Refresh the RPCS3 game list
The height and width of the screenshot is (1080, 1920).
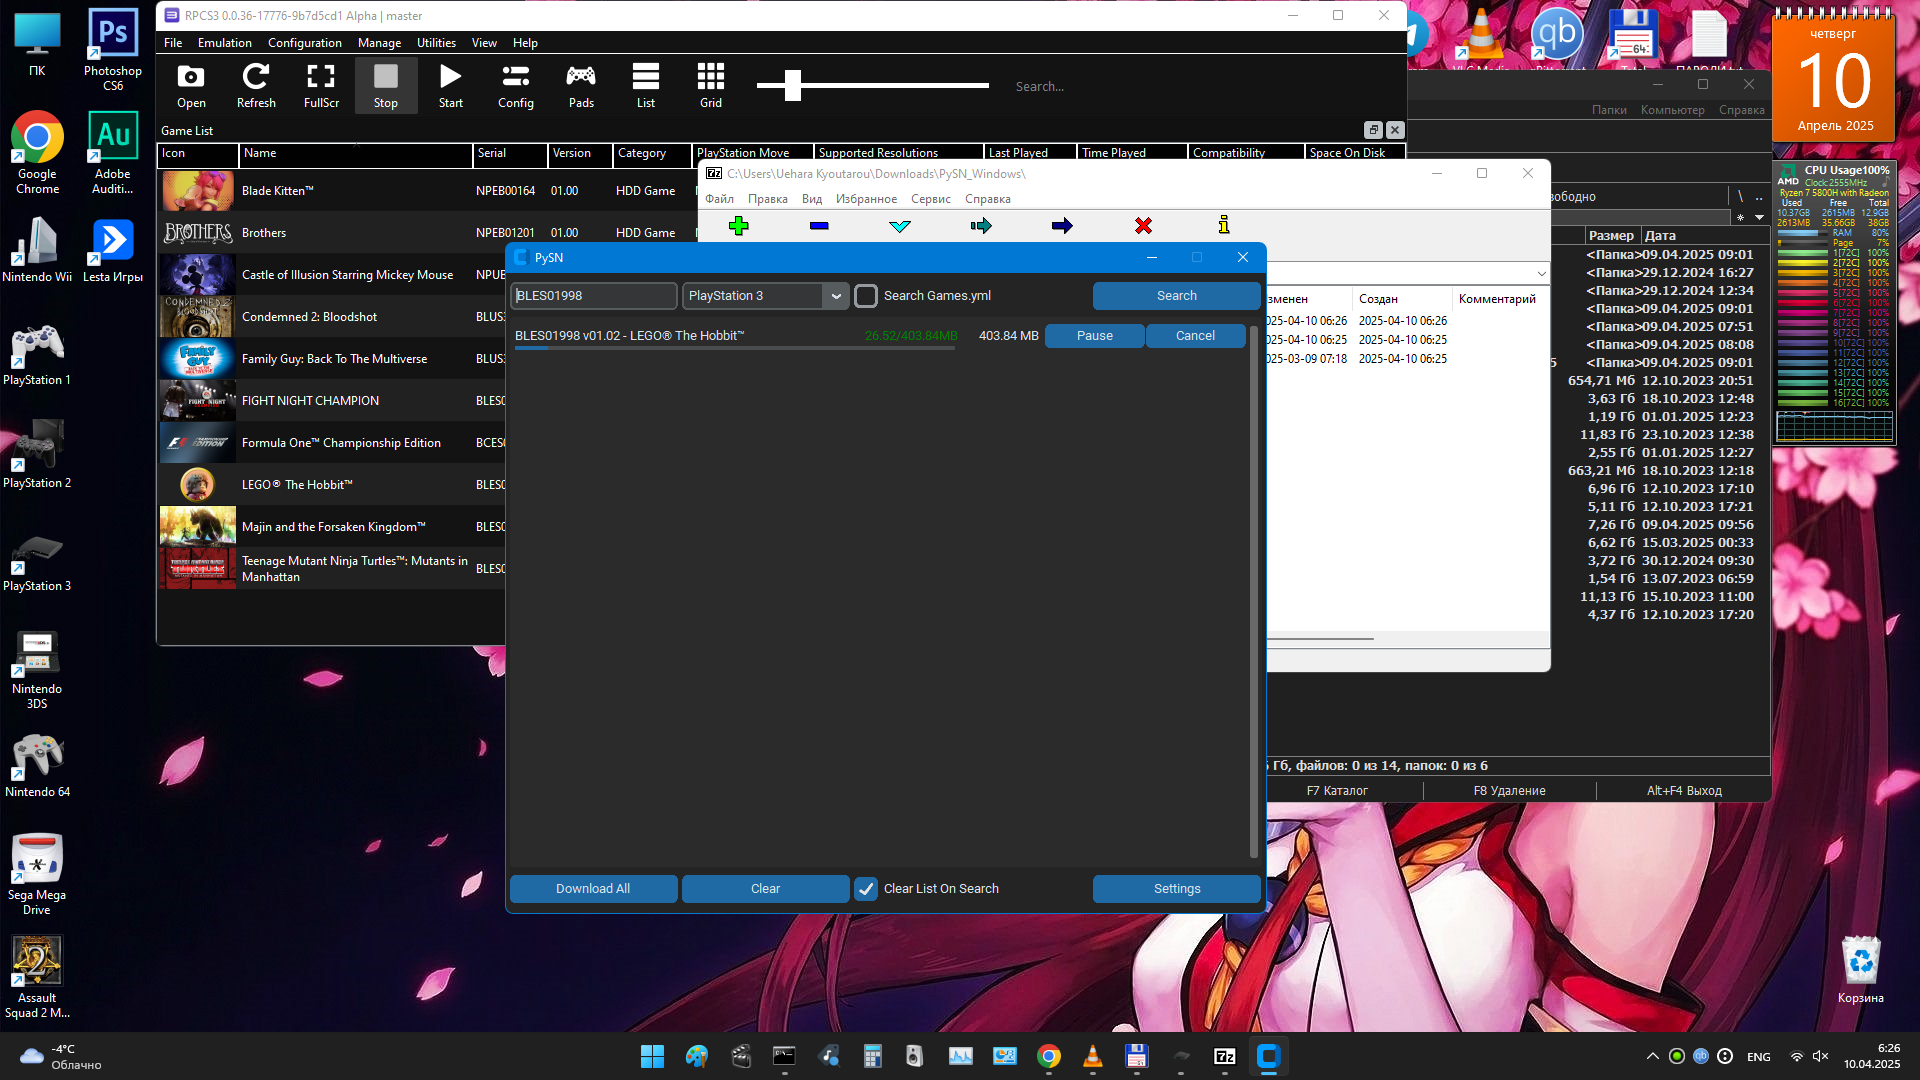click(x=256, y=86)
